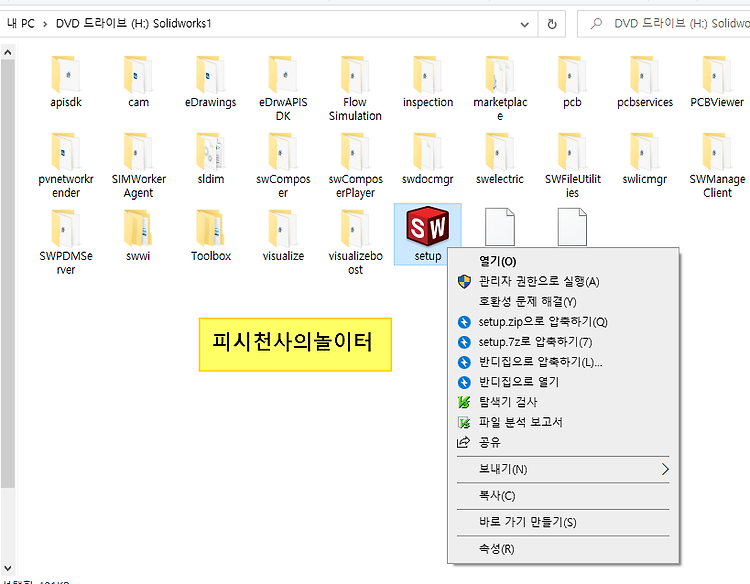Viewport: 750px width, 584px height.
Task: Open the address bar history dropdown
Action: coord(525,24)
